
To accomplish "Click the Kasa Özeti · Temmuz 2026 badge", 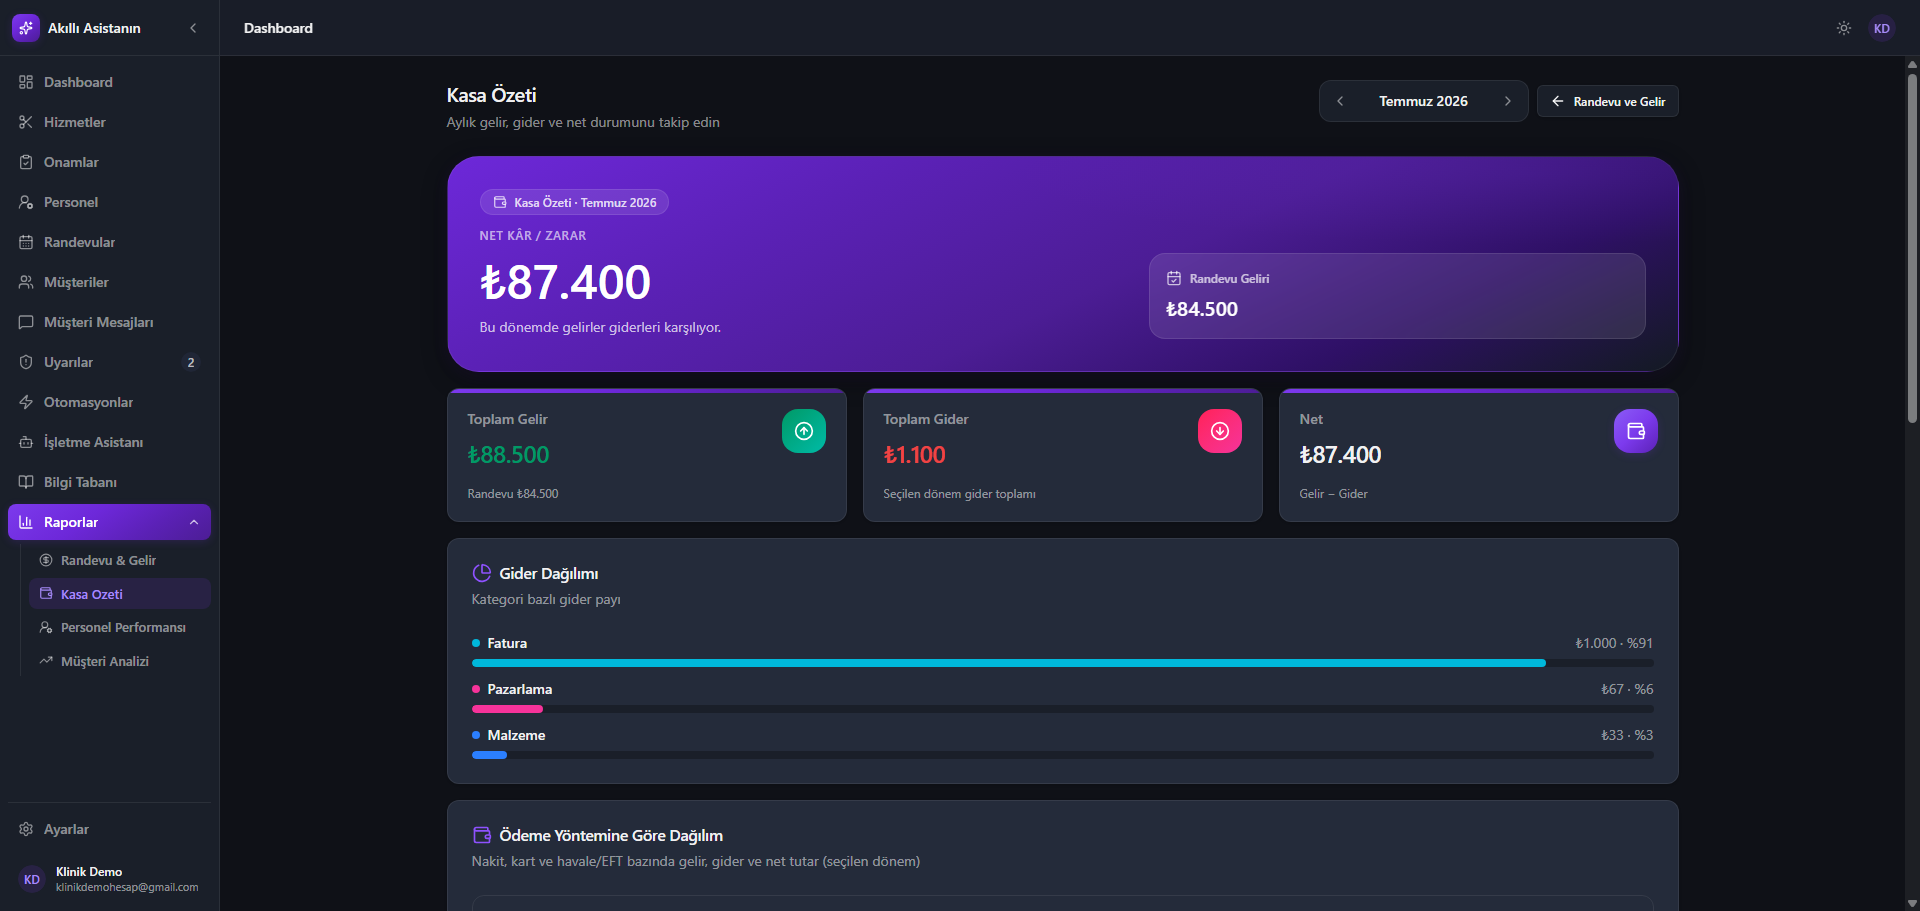I will [574, 202].
